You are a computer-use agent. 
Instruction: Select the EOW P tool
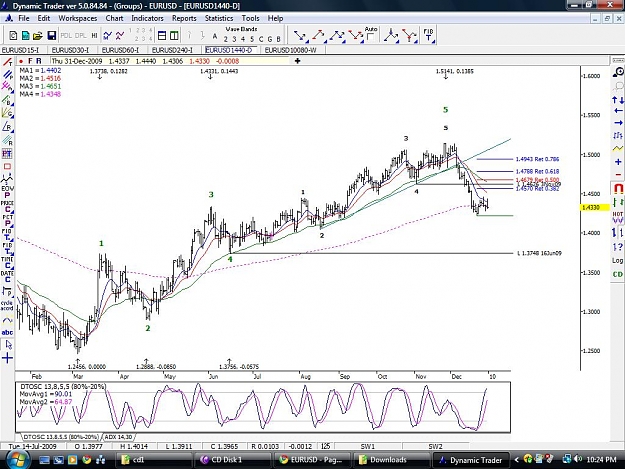pos(7,191)
